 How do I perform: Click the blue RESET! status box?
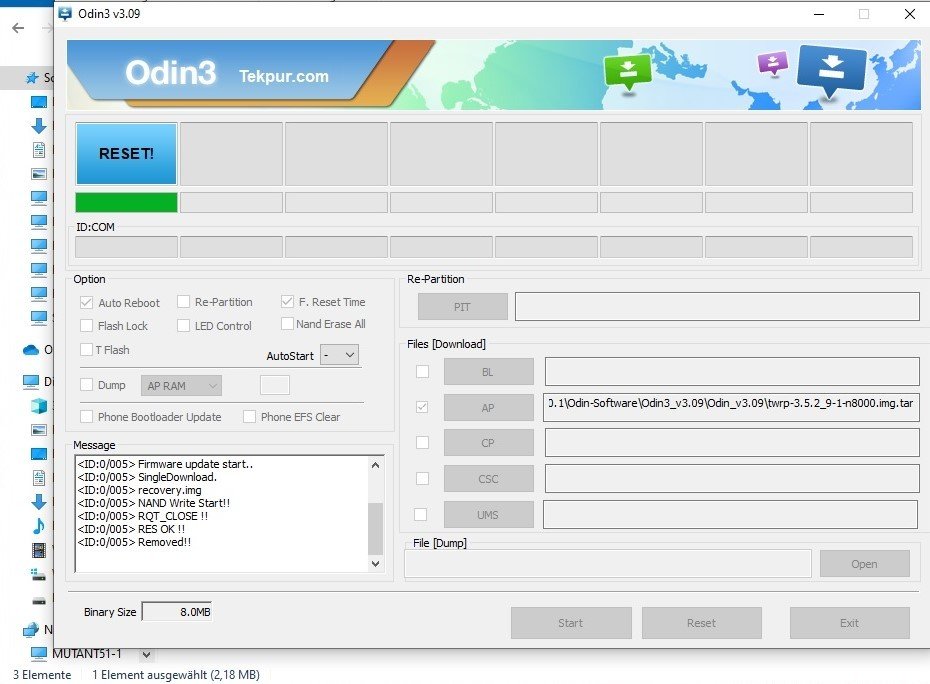click(x=126, y=154)
